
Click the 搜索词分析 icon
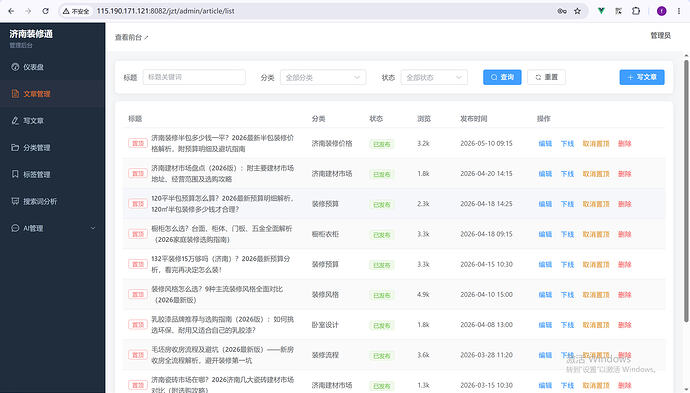point(15,201)
